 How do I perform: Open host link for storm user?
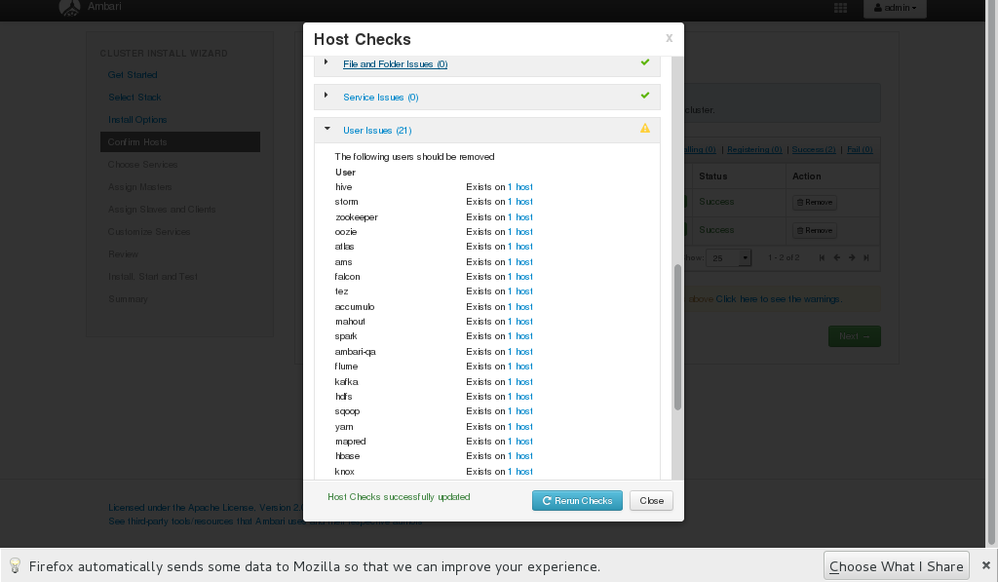(520, 201)
